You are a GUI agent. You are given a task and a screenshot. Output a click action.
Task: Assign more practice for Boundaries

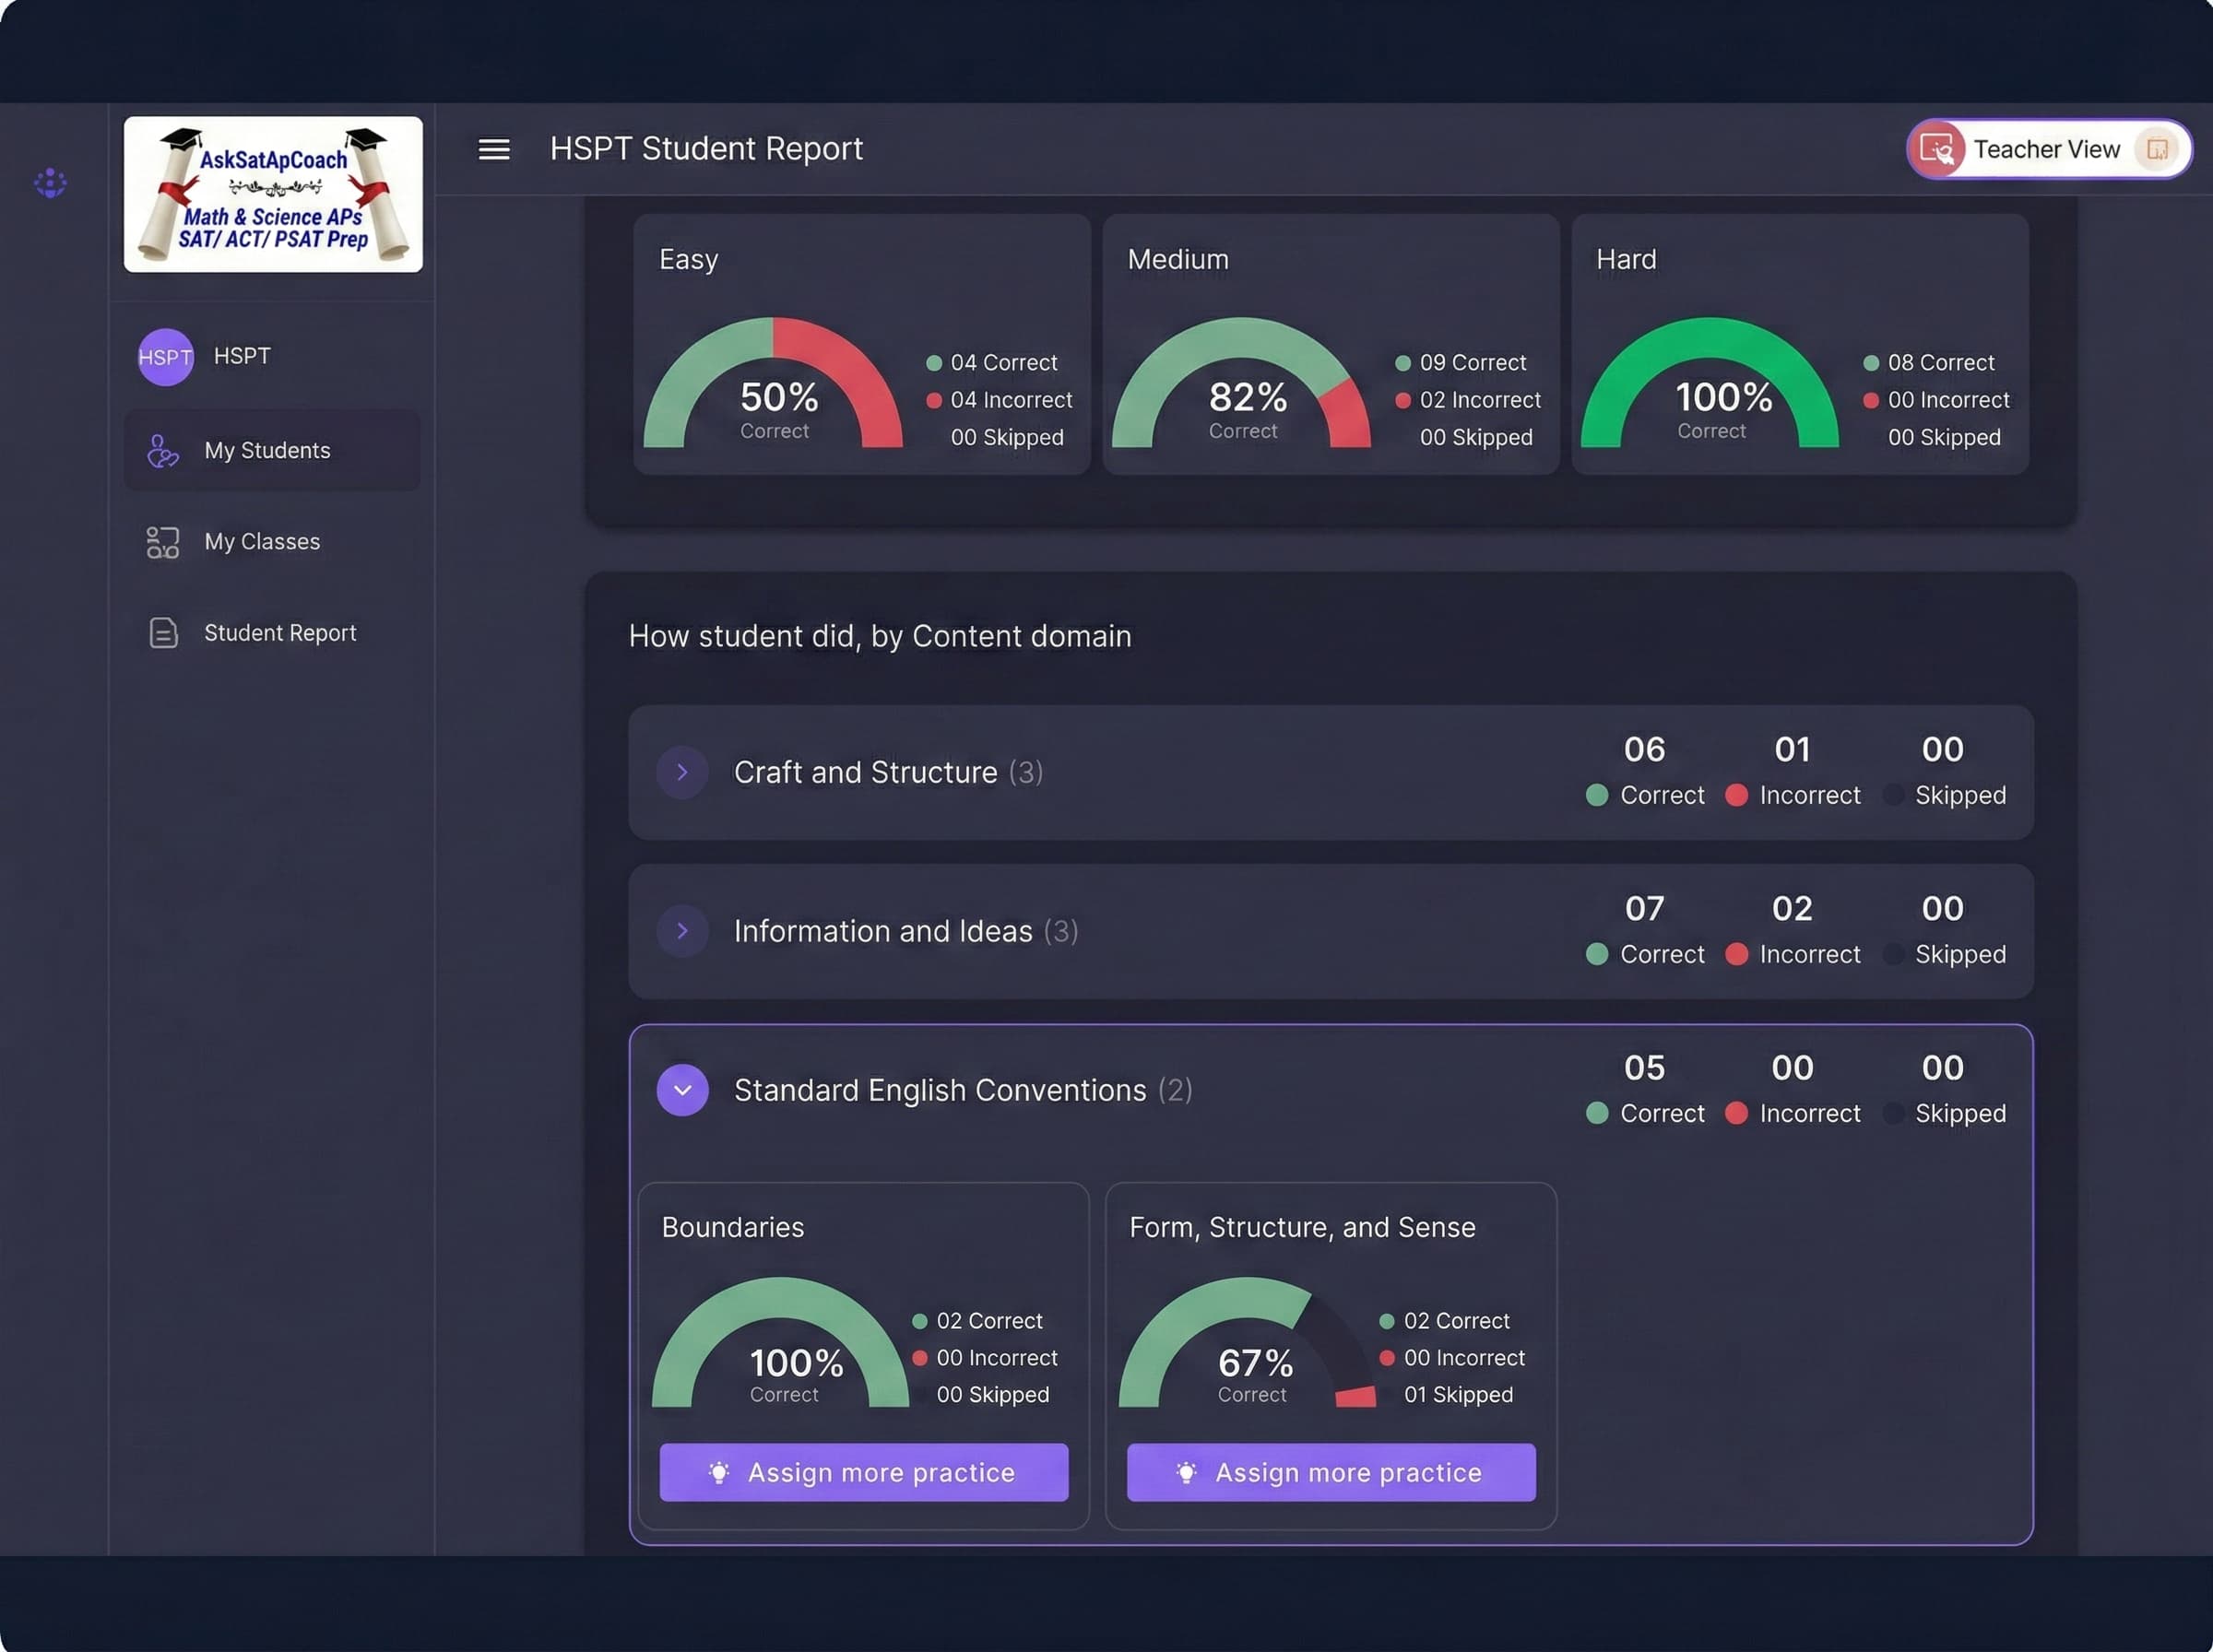tap(864, 1472)
